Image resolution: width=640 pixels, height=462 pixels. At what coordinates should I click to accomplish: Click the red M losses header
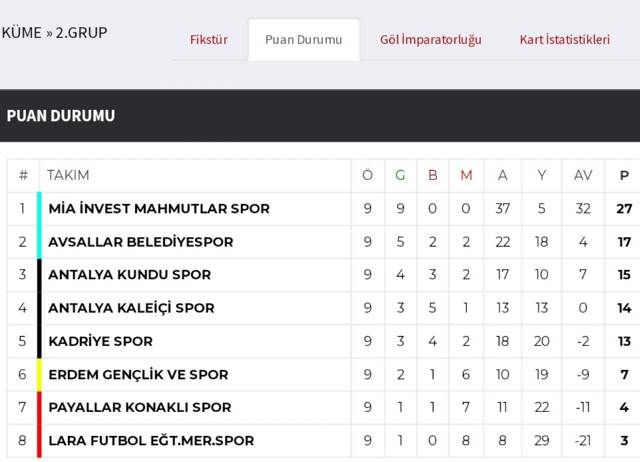pyautogui.click(x=466, y=175)
